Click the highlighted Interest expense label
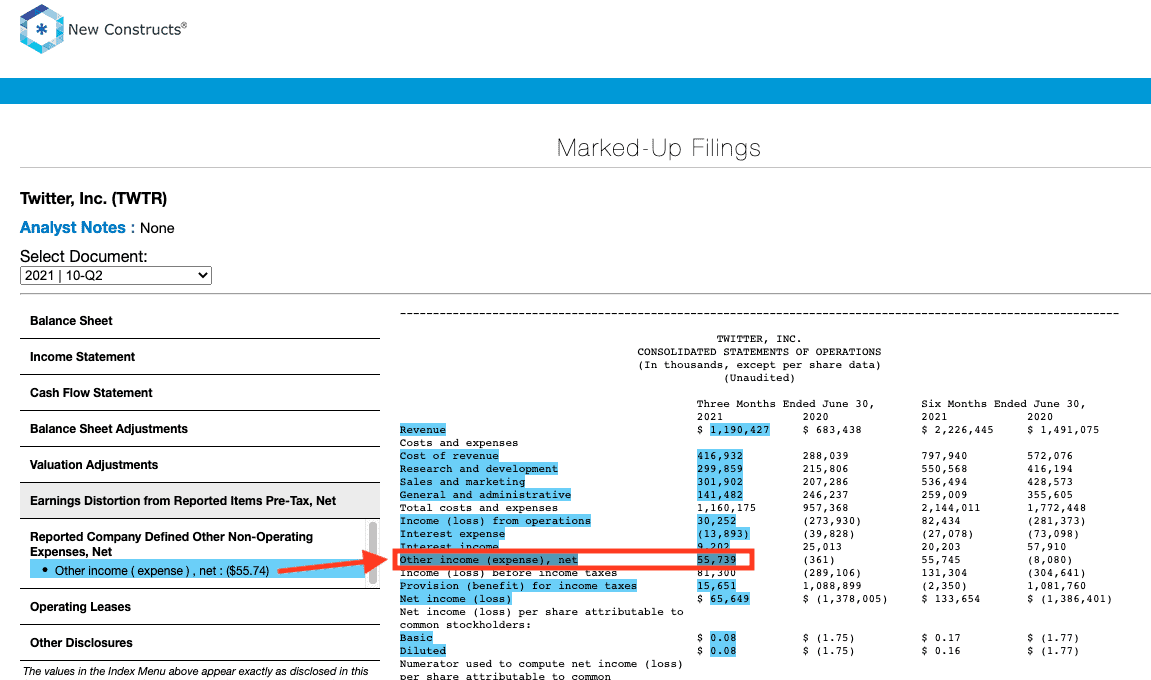Screen dimensions: 1151x680 452,534
